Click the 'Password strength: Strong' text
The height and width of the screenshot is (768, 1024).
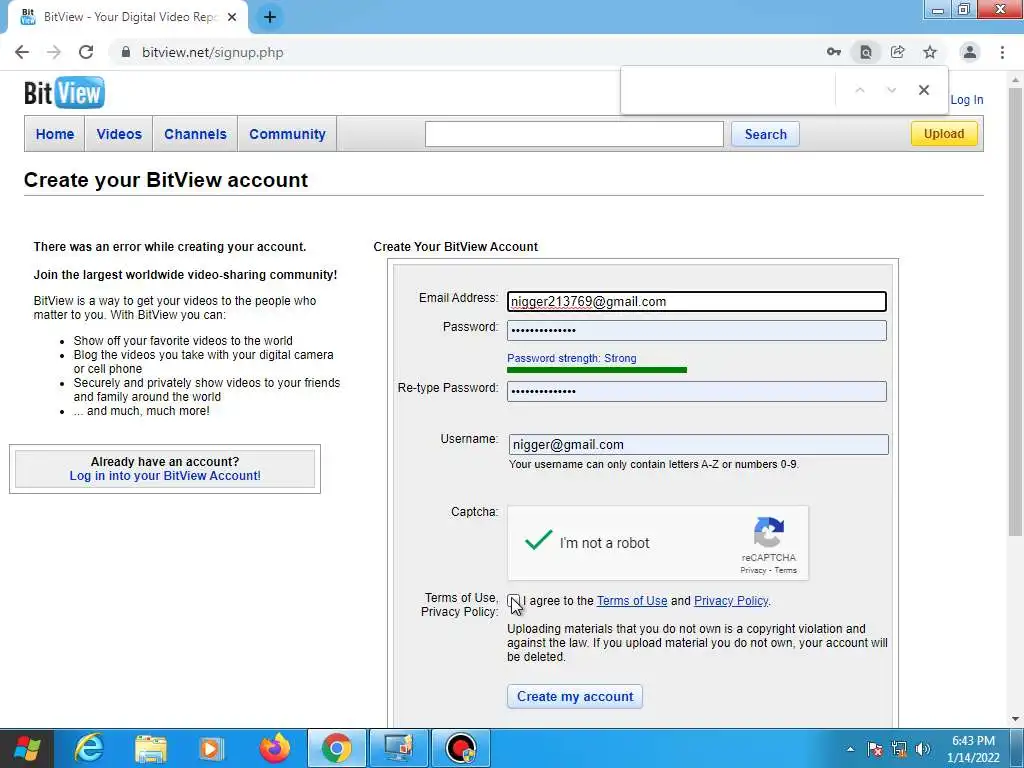571,358
